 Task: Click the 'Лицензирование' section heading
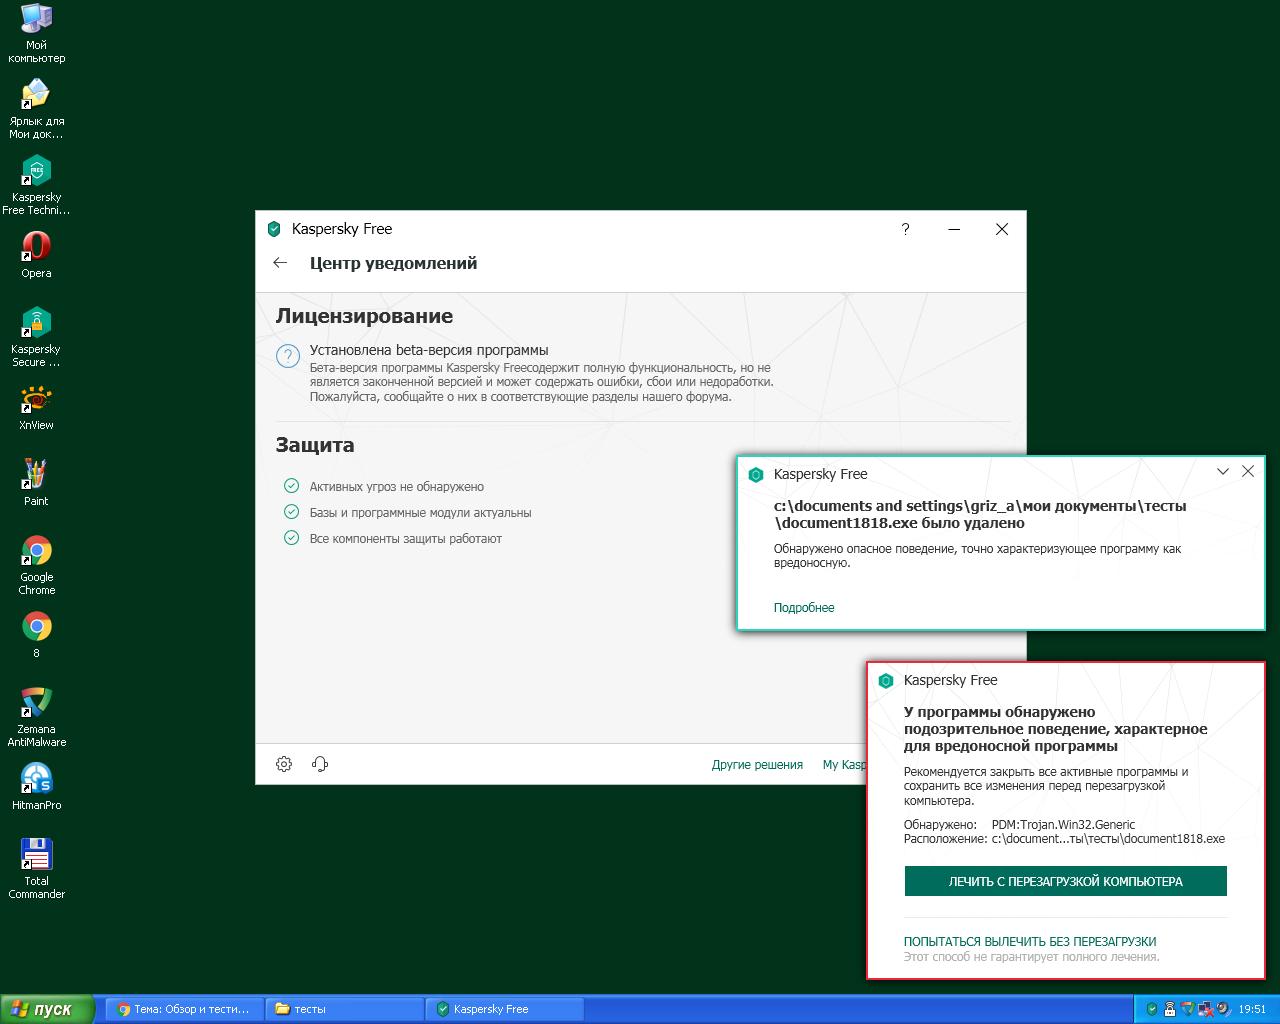364,316
